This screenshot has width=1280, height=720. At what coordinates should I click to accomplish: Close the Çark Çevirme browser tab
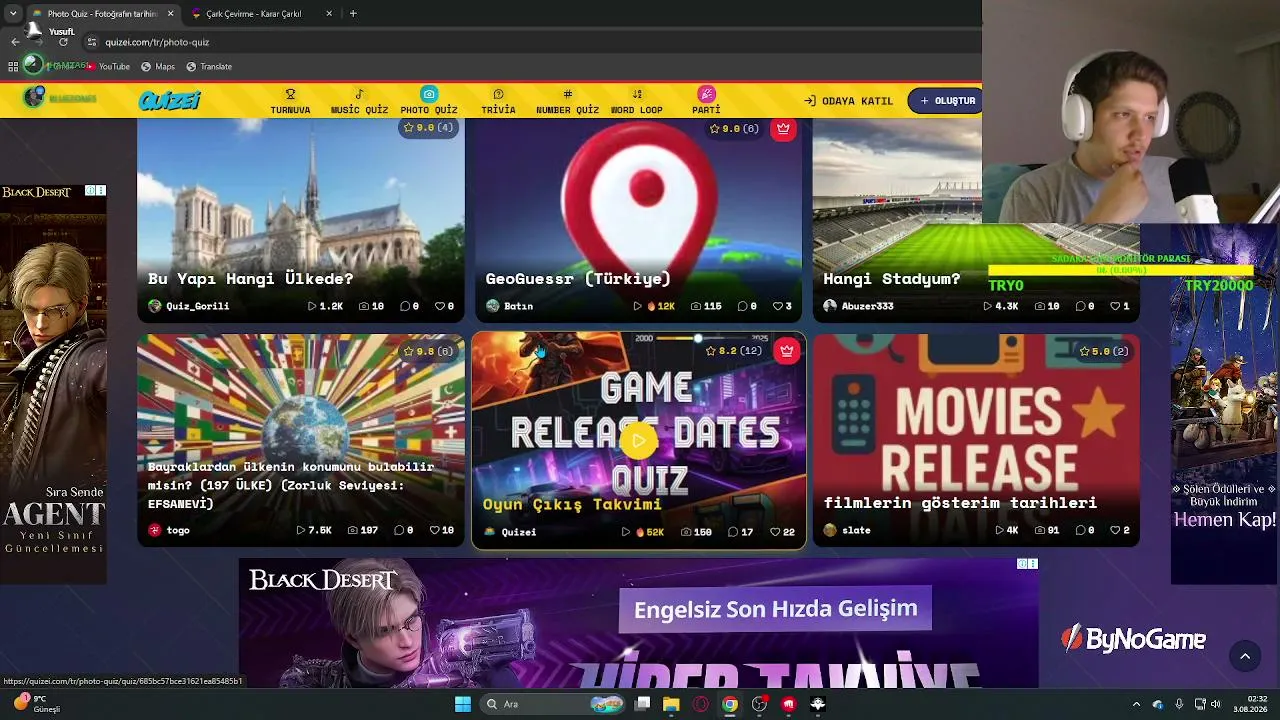click(329, 14)
